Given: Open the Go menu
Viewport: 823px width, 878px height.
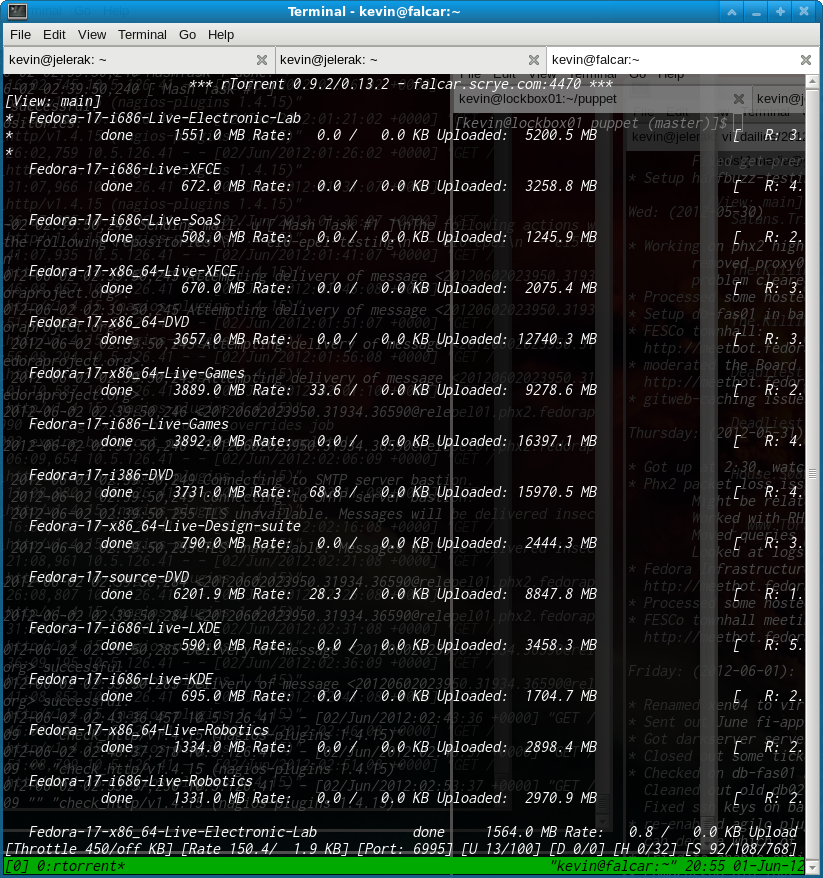Looking at the screenshot, I should pos(187,35).
